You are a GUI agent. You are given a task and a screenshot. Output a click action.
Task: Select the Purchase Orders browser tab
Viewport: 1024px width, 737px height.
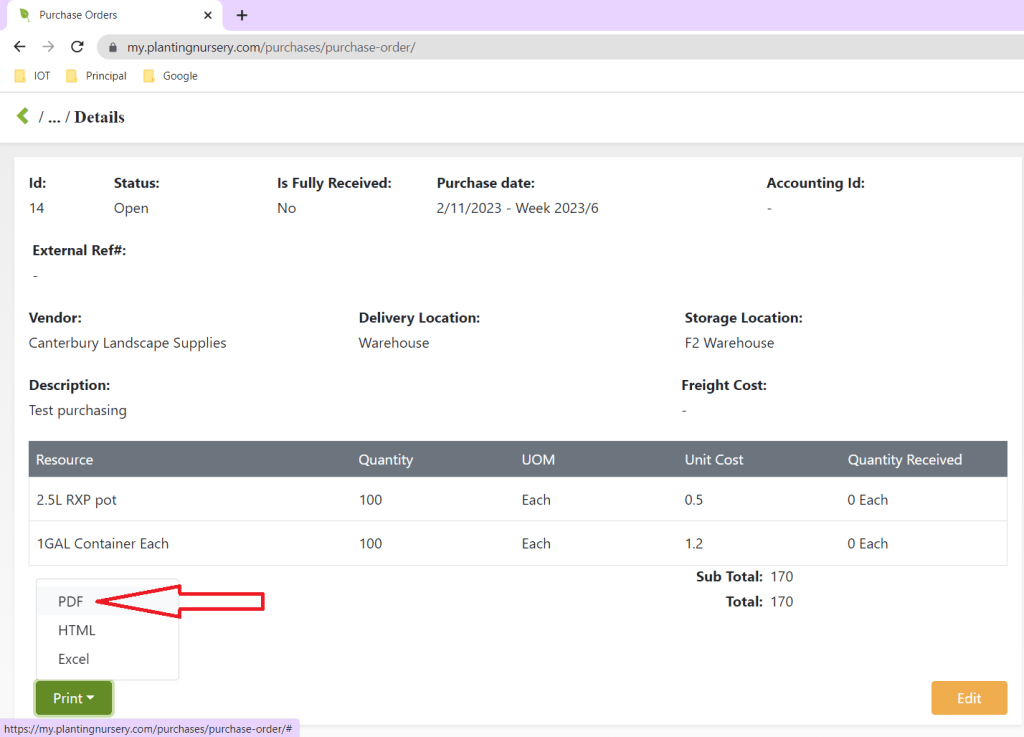(x=110, y=15)
